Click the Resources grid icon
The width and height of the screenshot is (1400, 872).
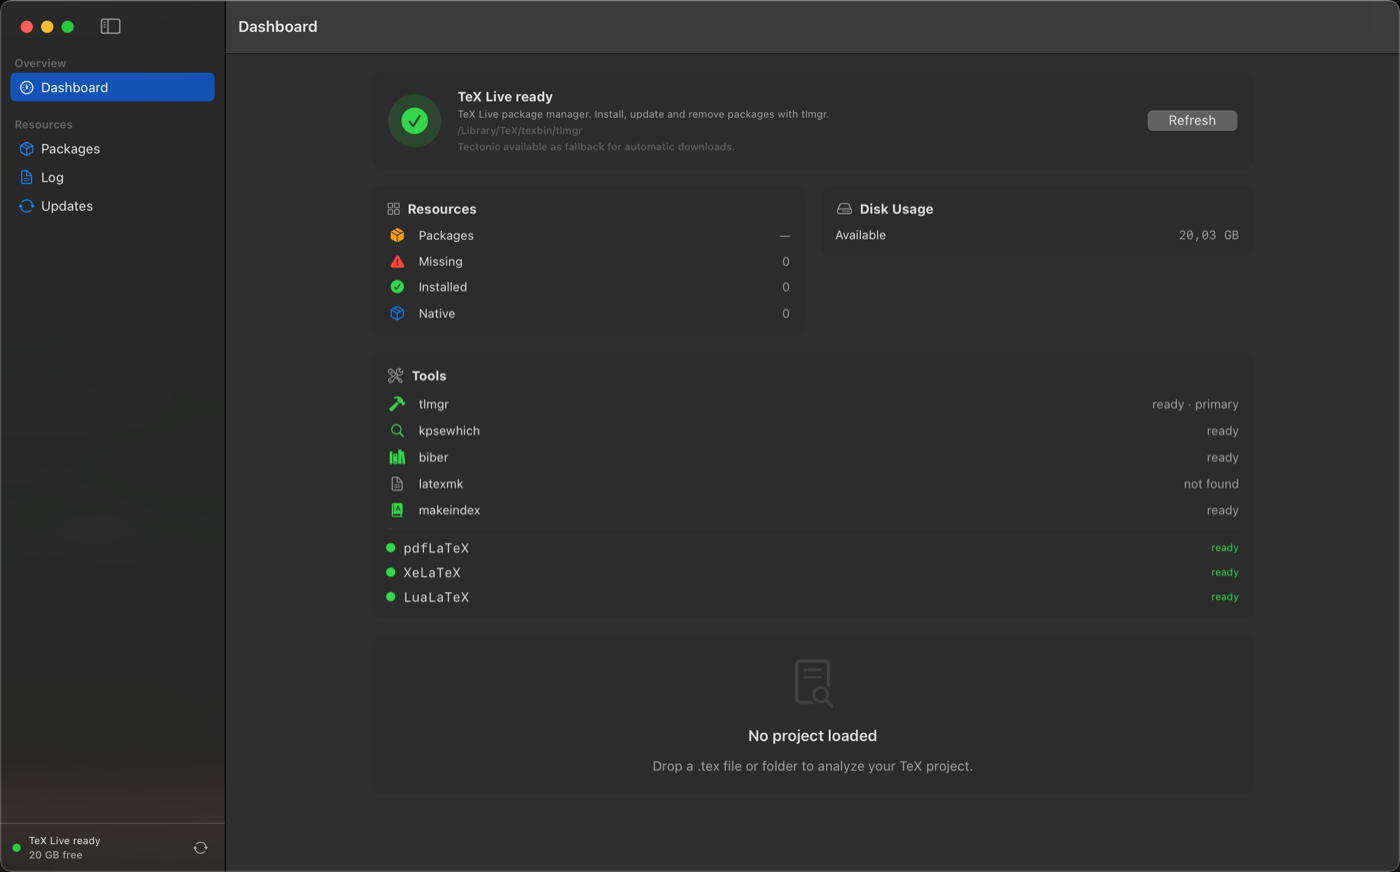tap(393, 209)
